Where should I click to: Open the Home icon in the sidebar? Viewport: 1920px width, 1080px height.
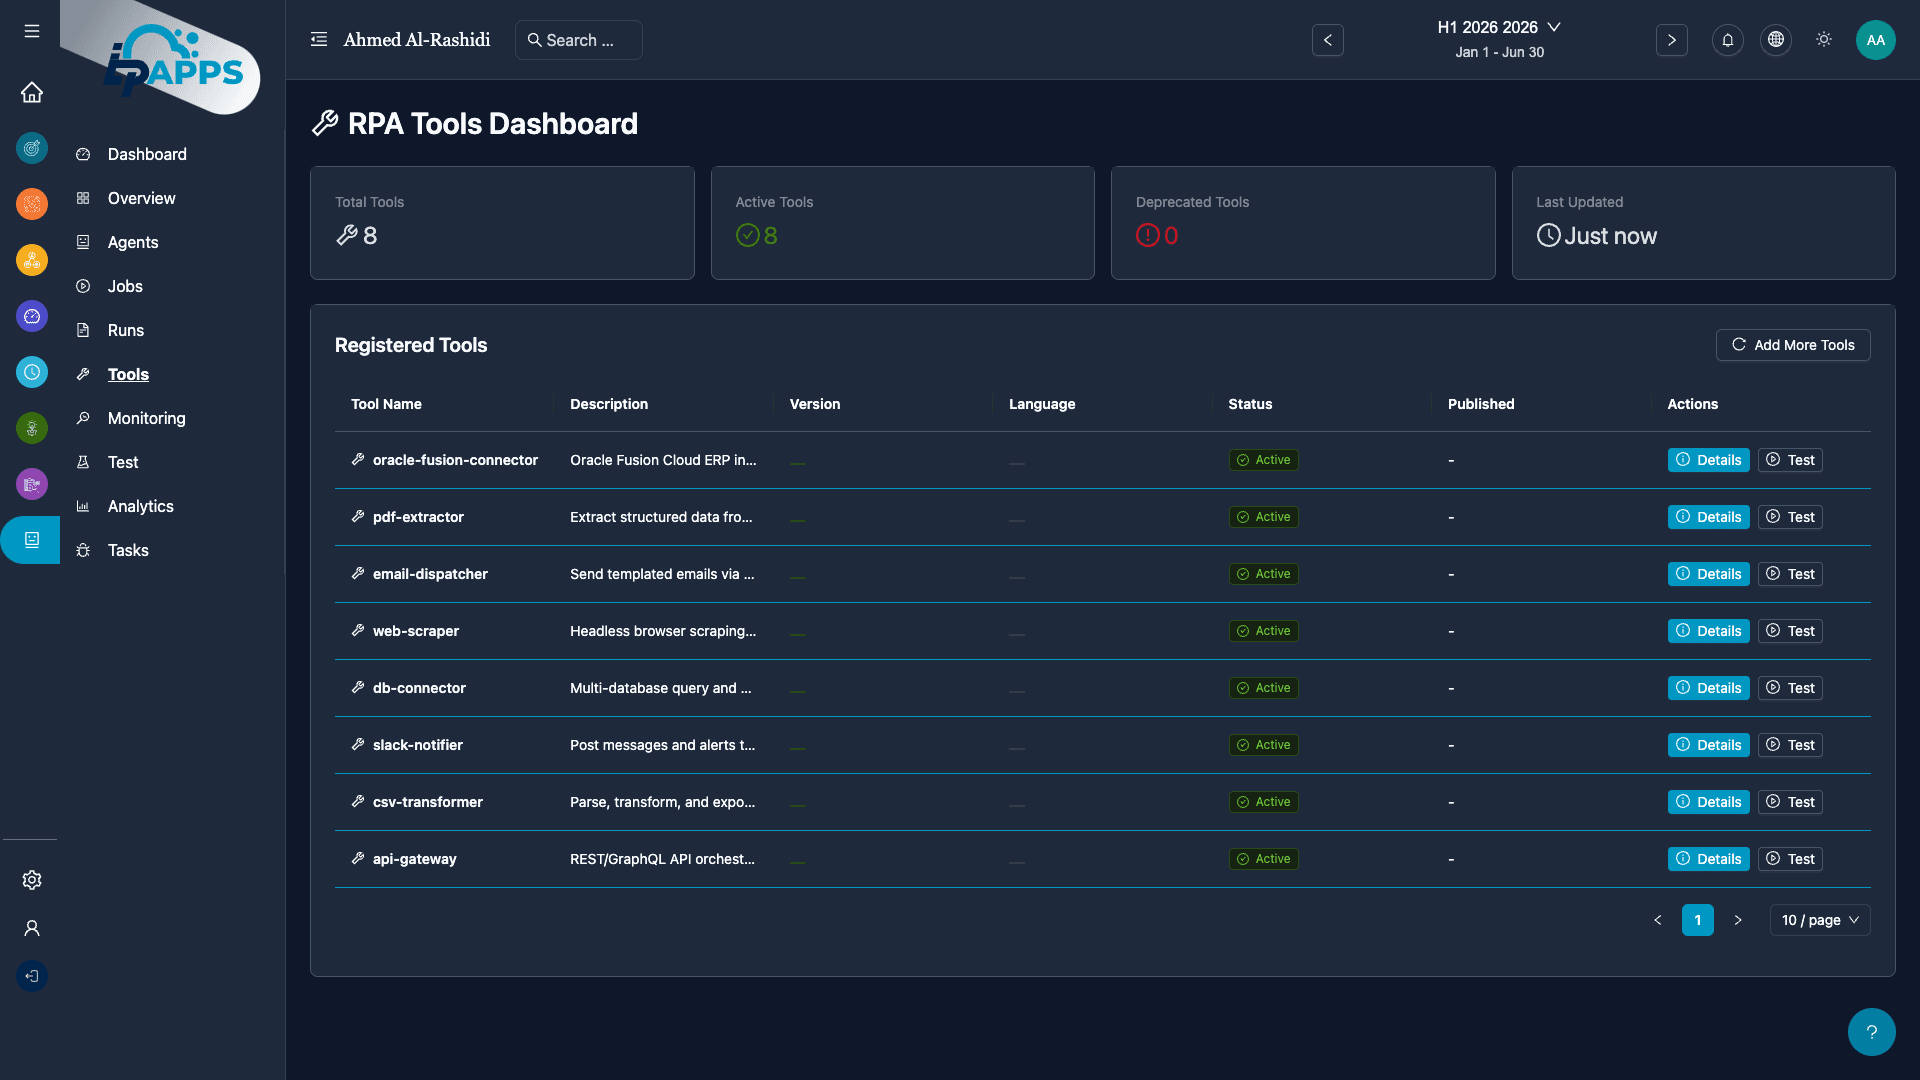[x=31, y=92]
